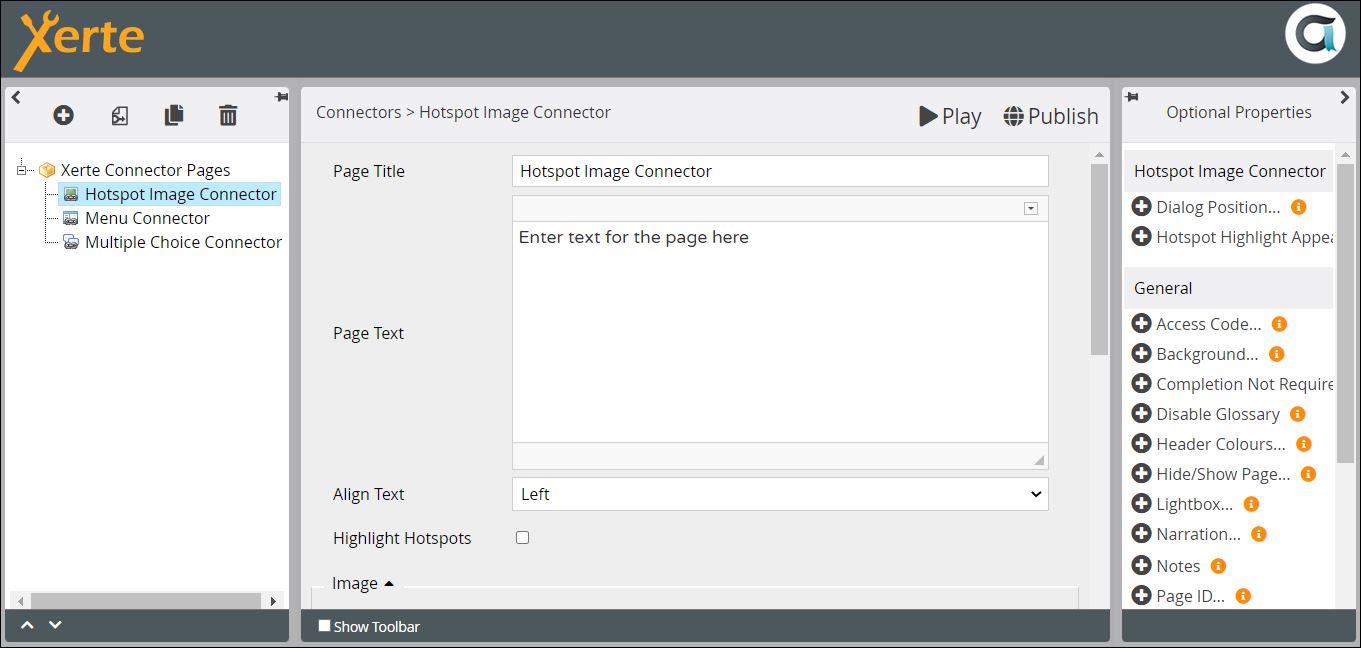Select Menu Connector page in tree
This screenshot has width=1361, height=648.
pos(147,218)
